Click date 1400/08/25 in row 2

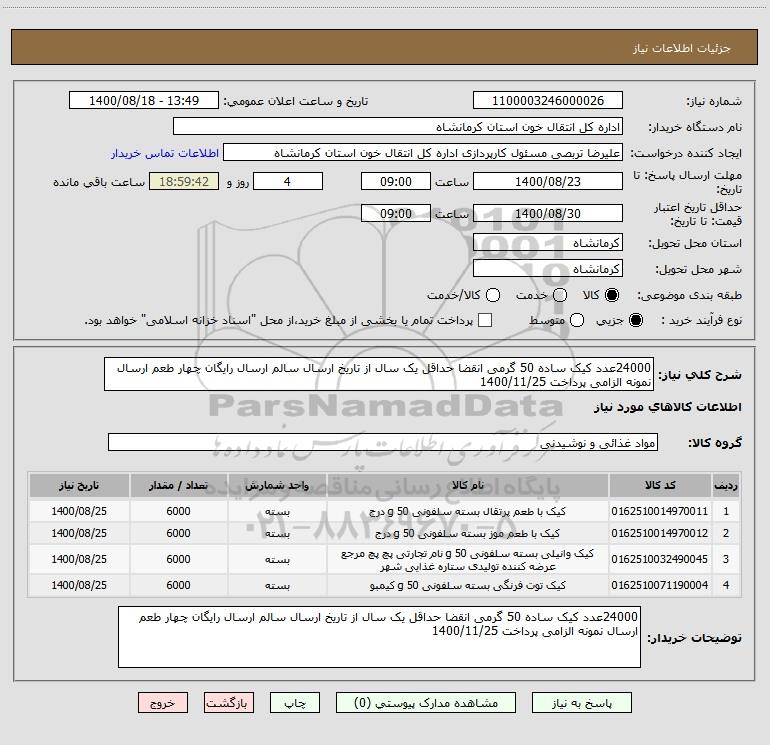pos(79,533)
